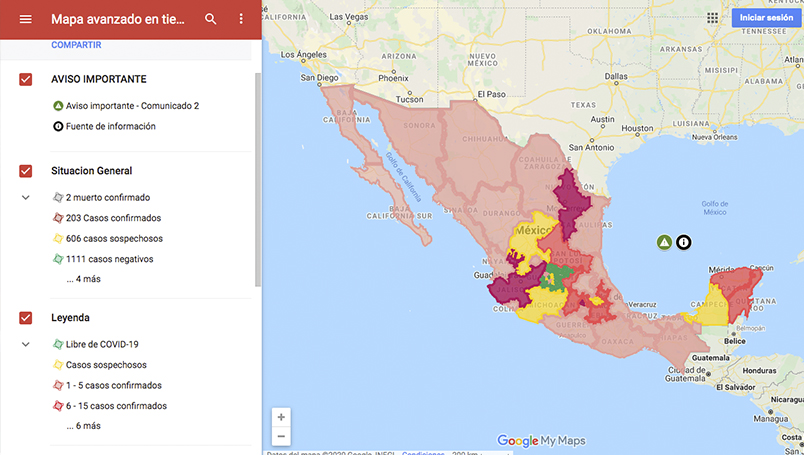The image size is (804, 455).
Task: Zoom in with the plus button
Action: point(281,417)
